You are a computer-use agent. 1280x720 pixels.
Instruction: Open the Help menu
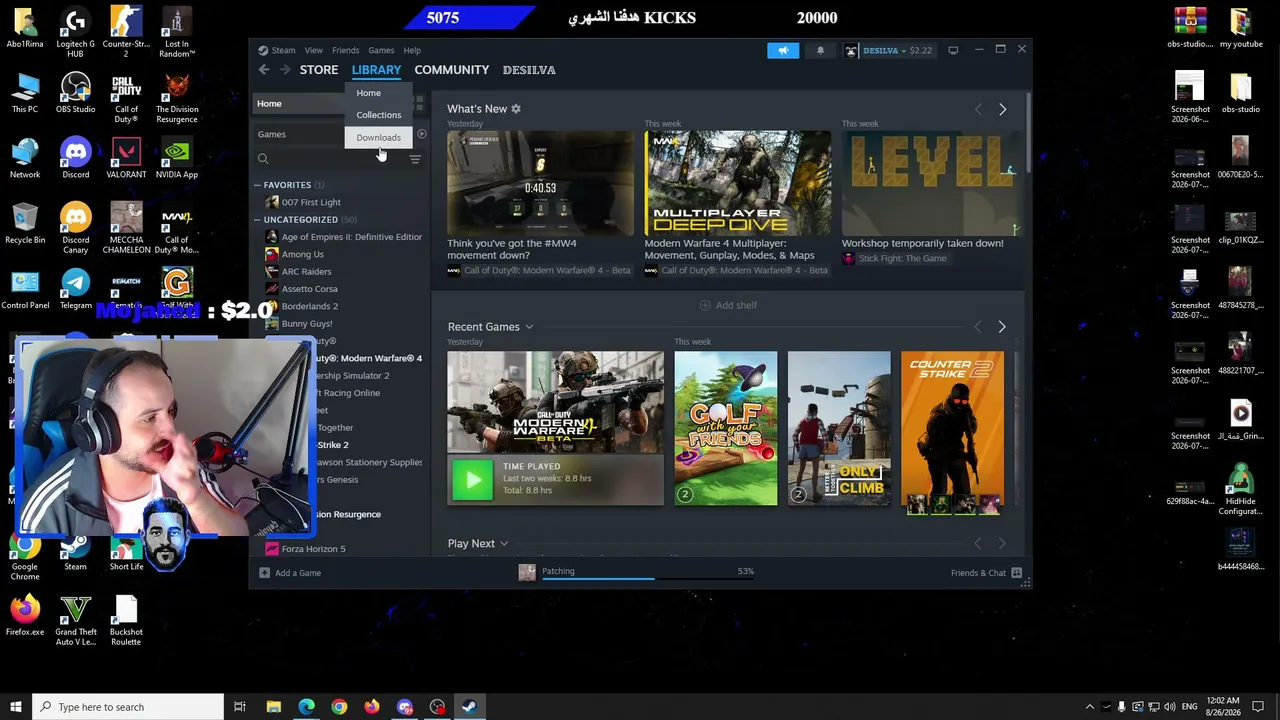click(412, 50)
